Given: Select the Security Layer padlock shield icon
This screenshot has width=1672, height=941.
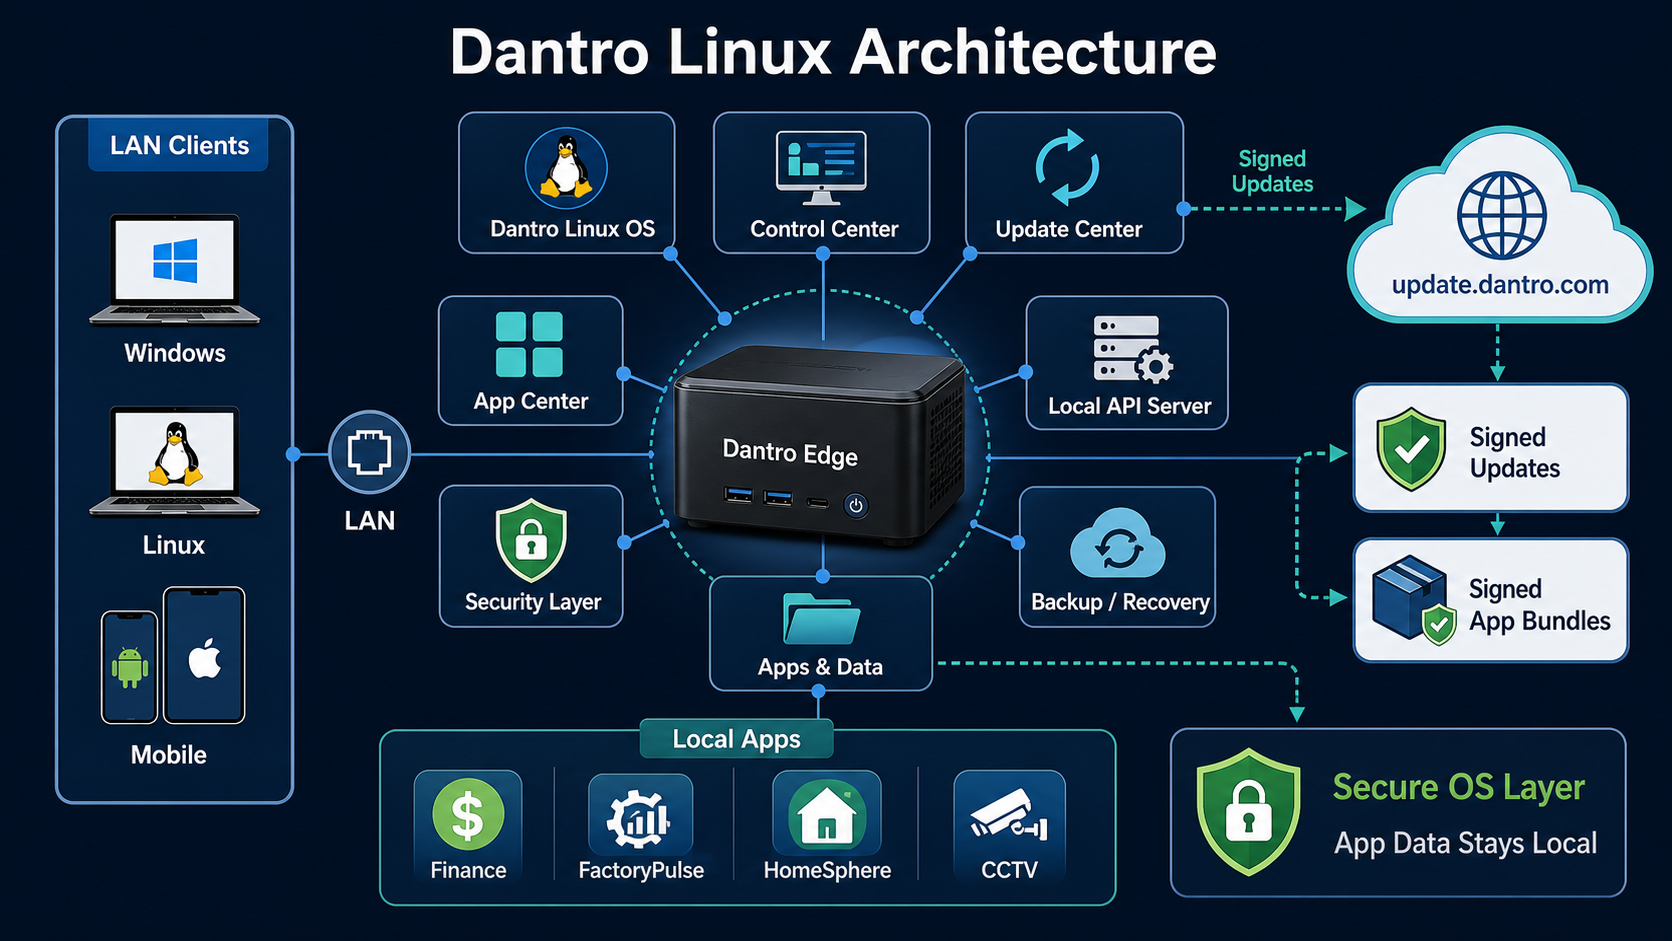Looking at the screenshot, I should [531, 540].
